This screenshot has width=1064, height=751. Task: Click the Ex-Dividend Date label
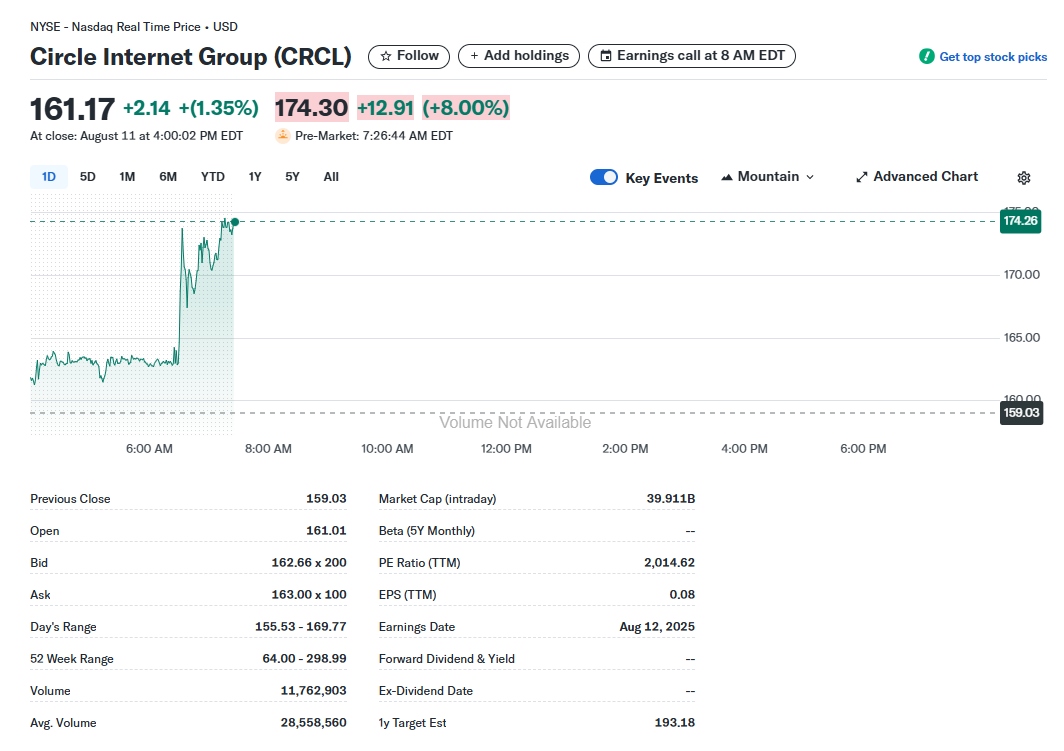(x=425, y=691)
